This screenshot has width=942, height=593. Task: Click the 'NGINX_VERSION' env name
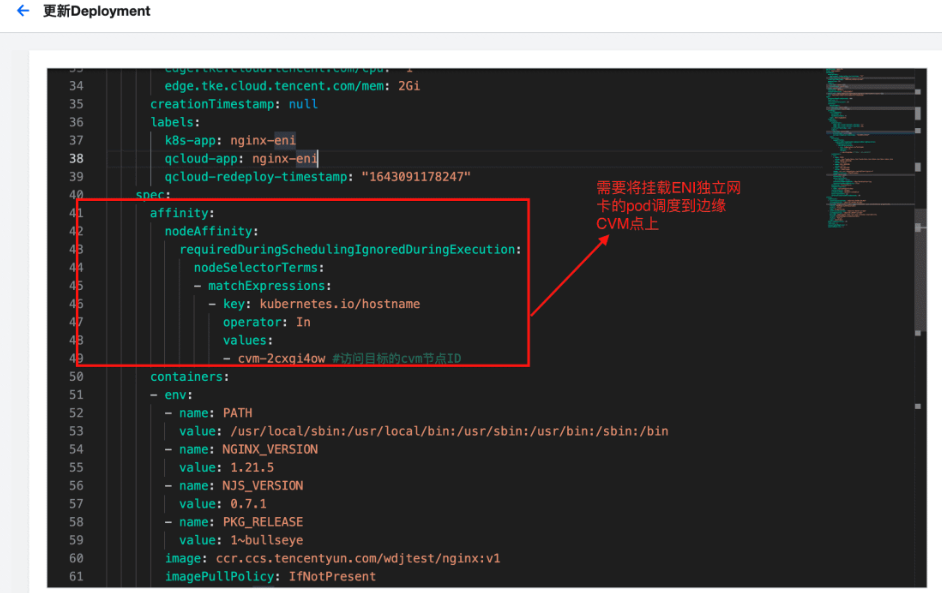coord(270,449)
